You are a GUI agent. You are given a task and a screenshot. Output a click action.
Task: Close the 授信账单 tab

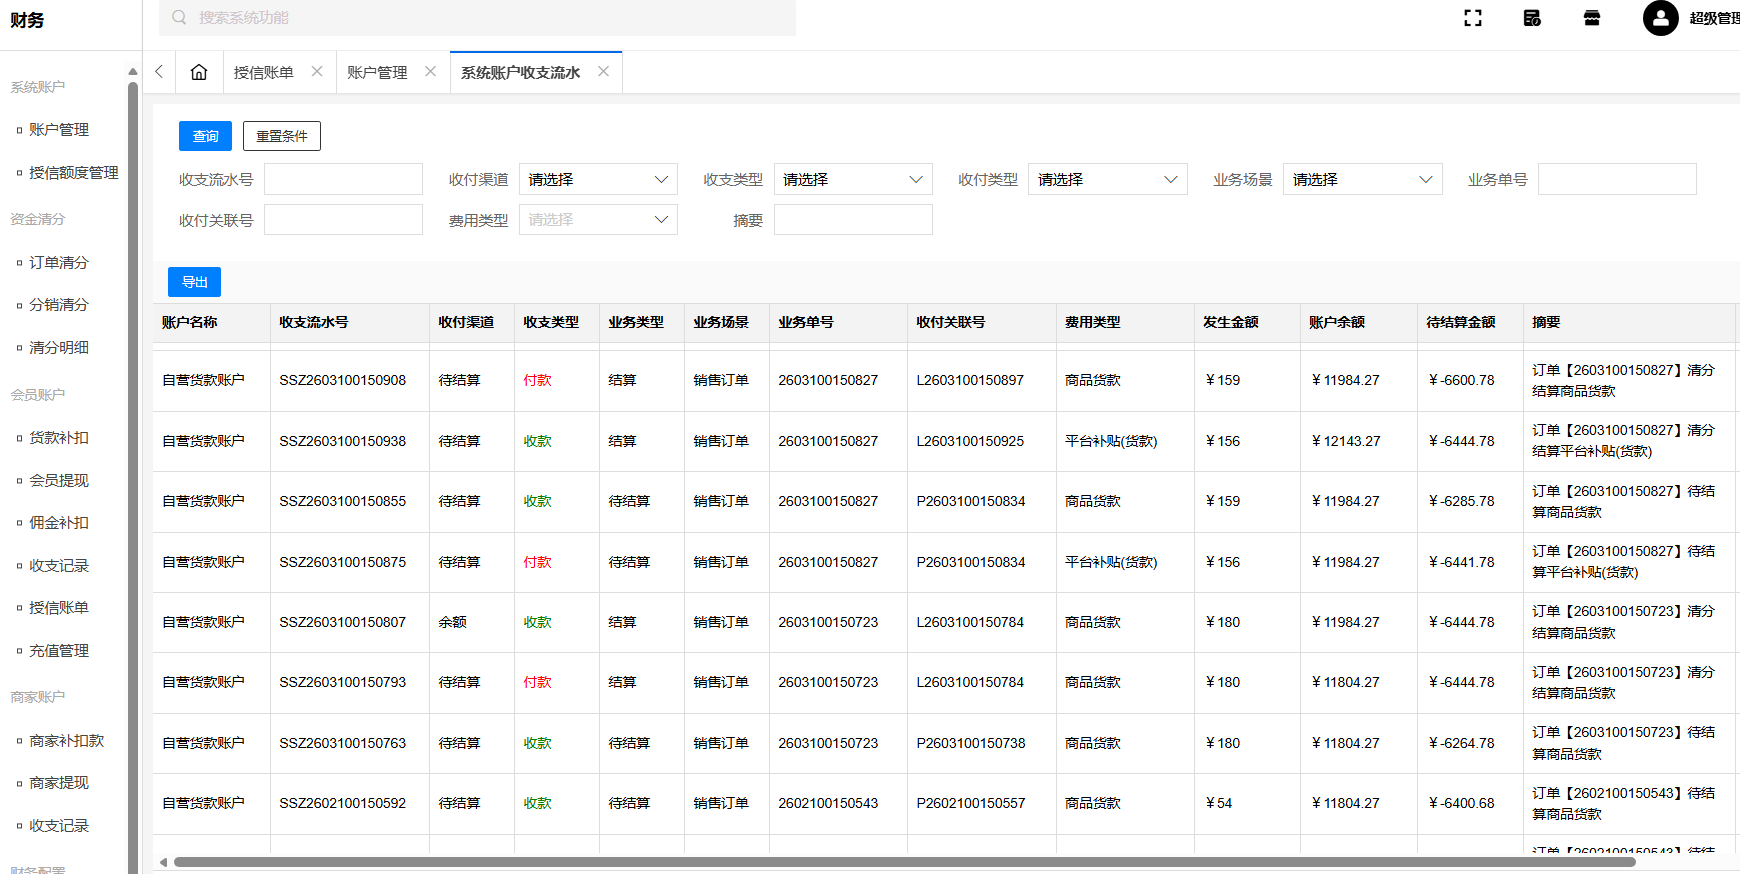(317, 71)
